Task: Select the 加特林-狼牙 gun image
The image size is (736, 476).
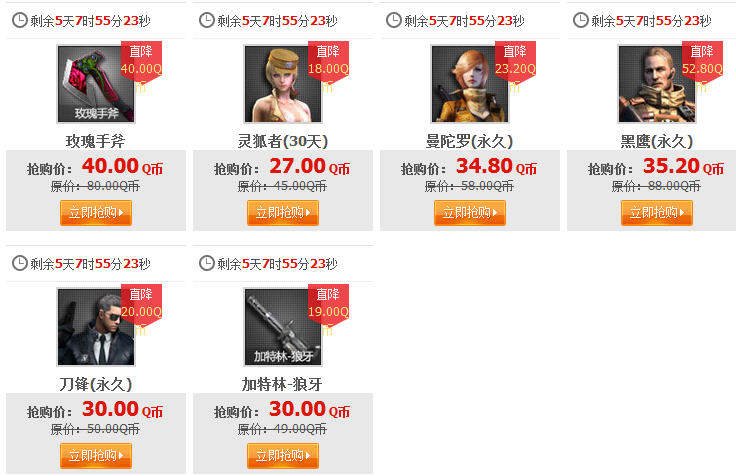Action: pyautogui.click(x=283, y=327)
